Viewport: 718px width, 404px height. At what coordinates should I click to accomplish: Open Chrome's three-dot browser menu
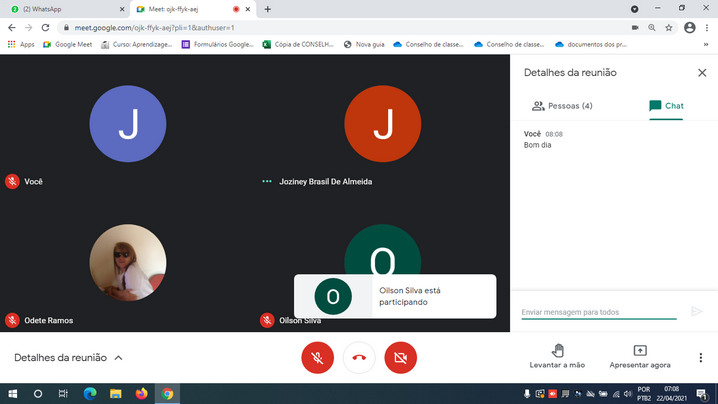(x=706, y=28)
